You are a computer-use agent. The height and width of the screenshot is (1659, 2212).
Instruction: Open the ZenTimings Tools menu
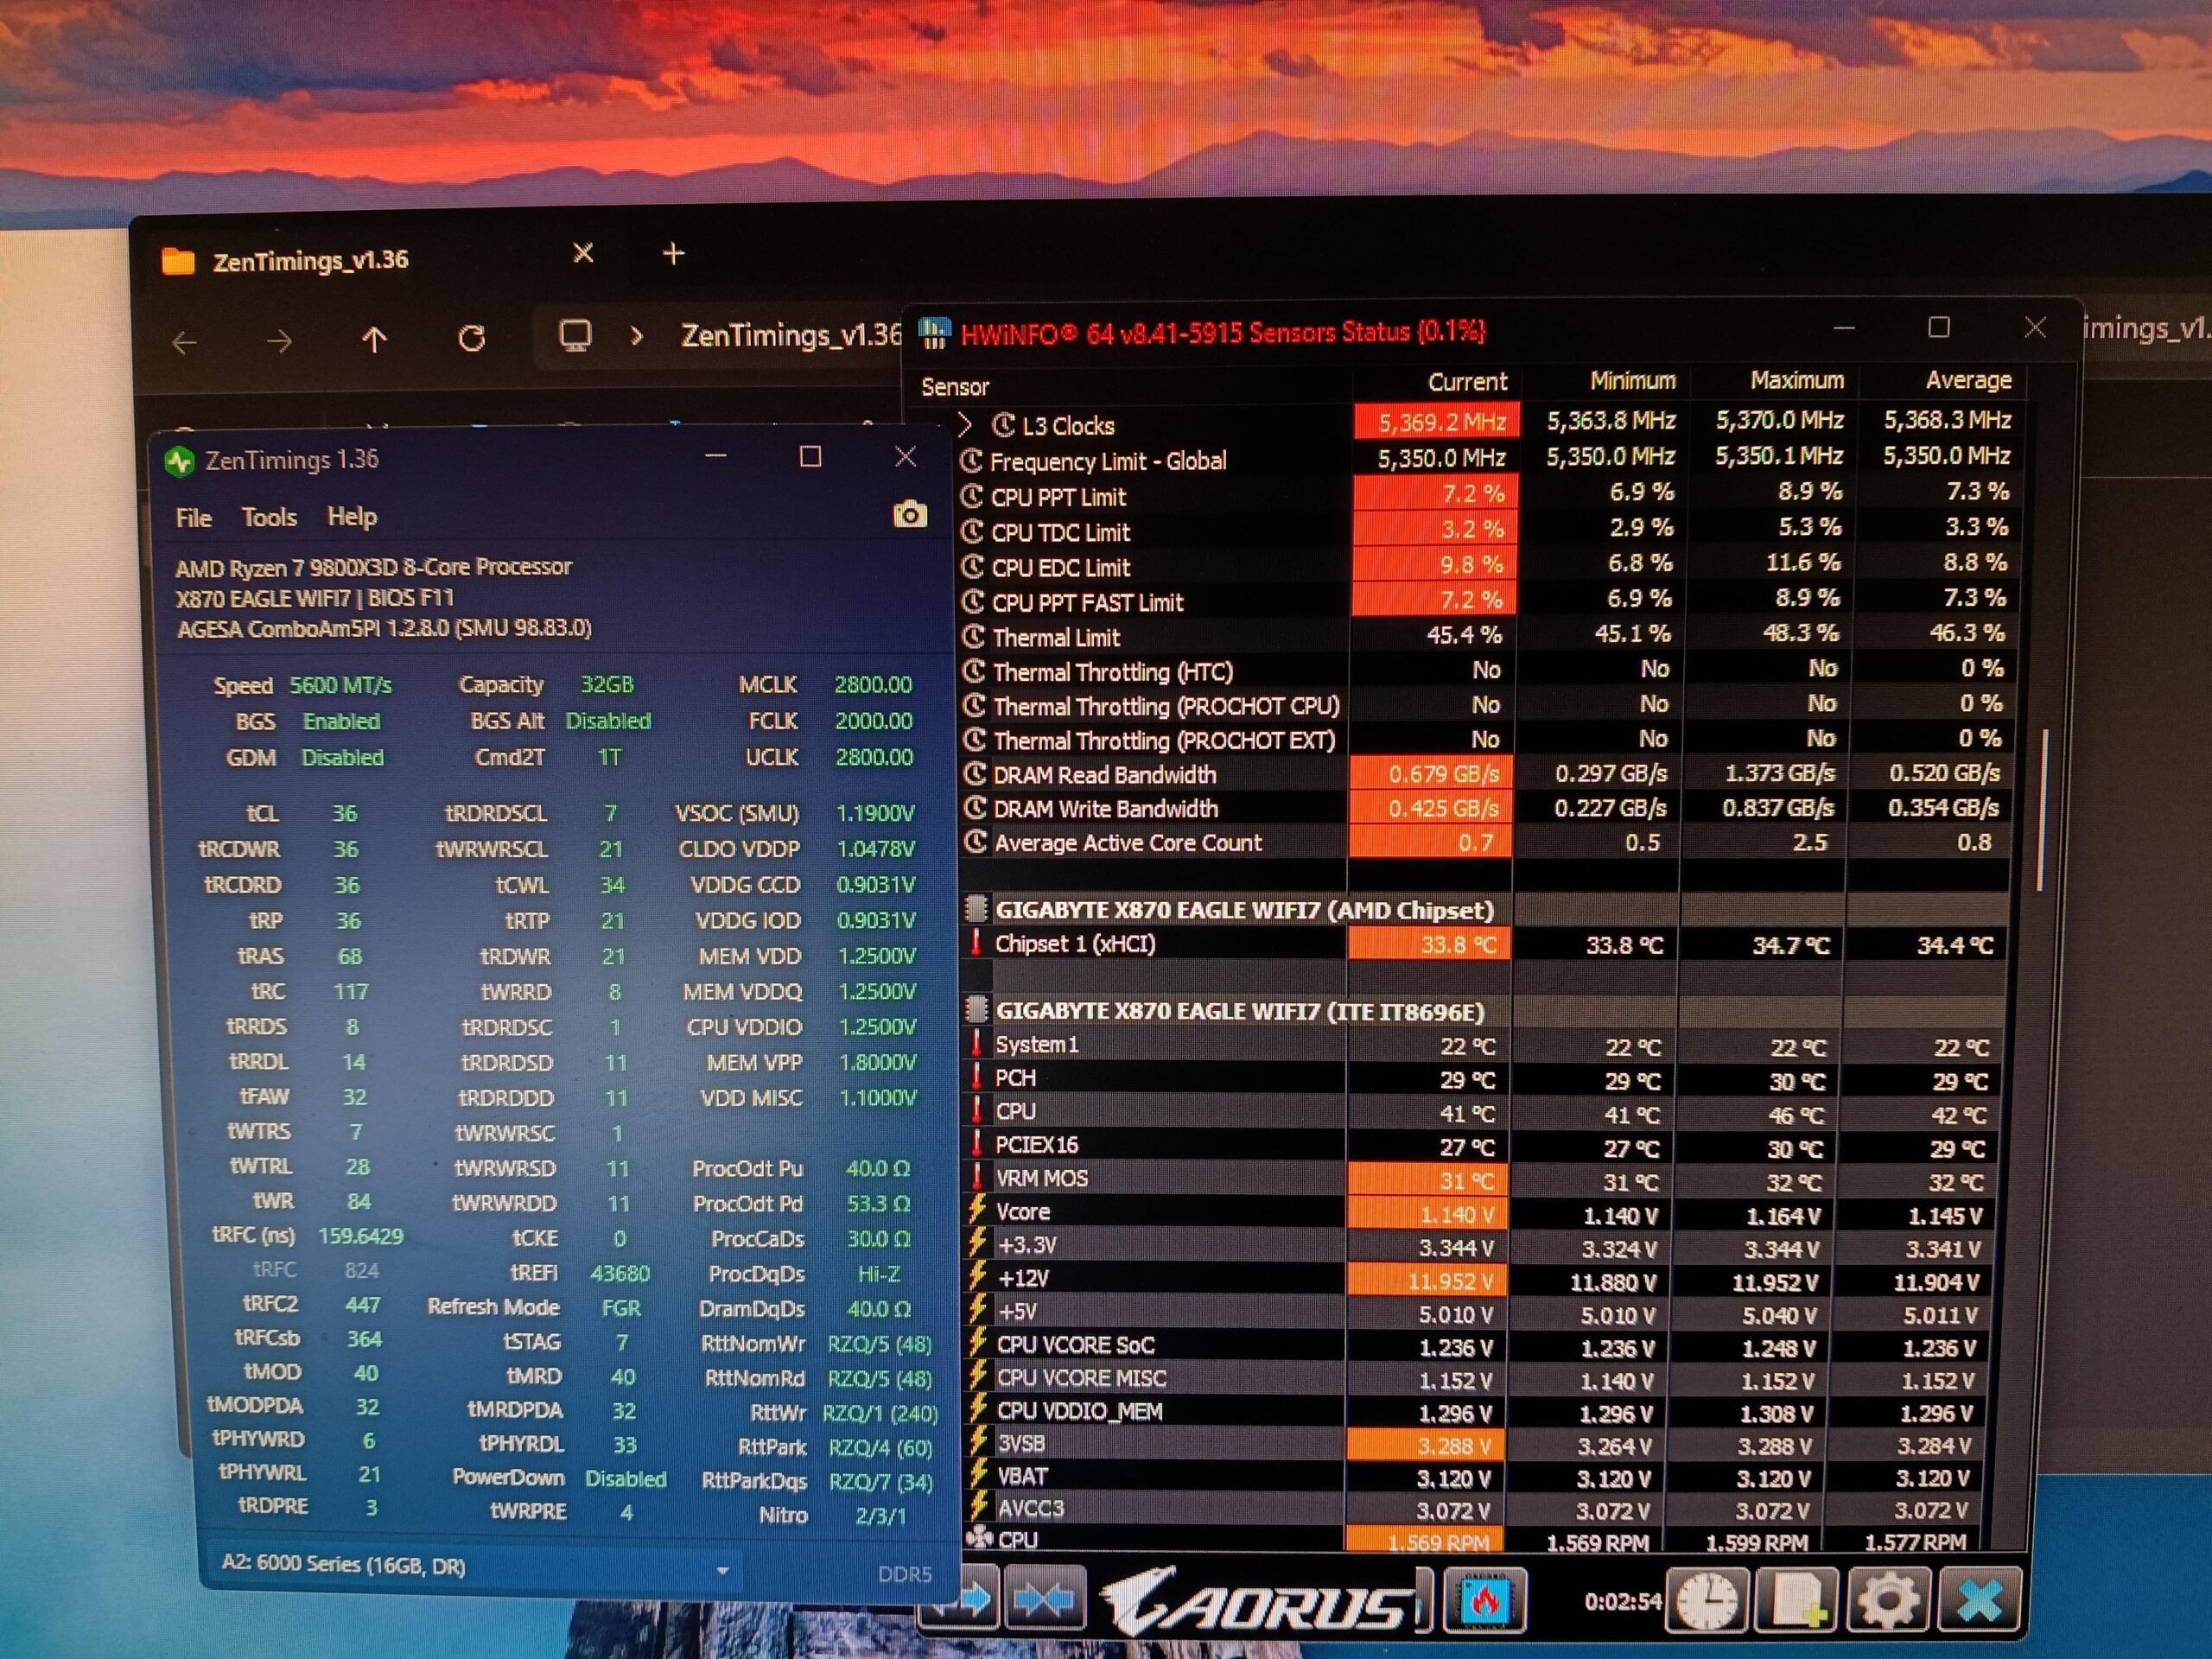268,517
